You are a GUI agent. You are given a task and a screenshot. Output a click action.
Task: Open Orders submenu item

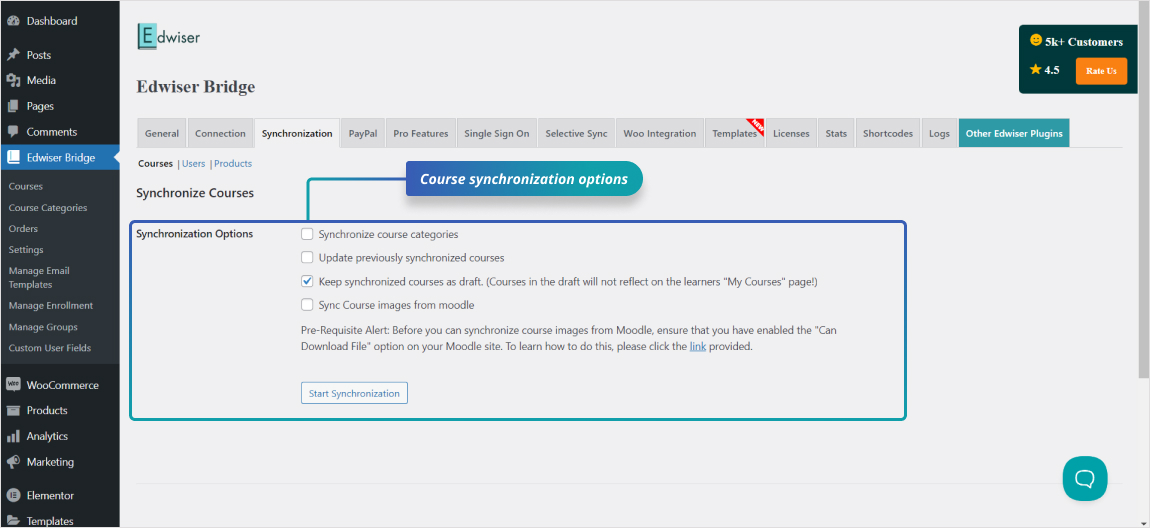[23, 229]
